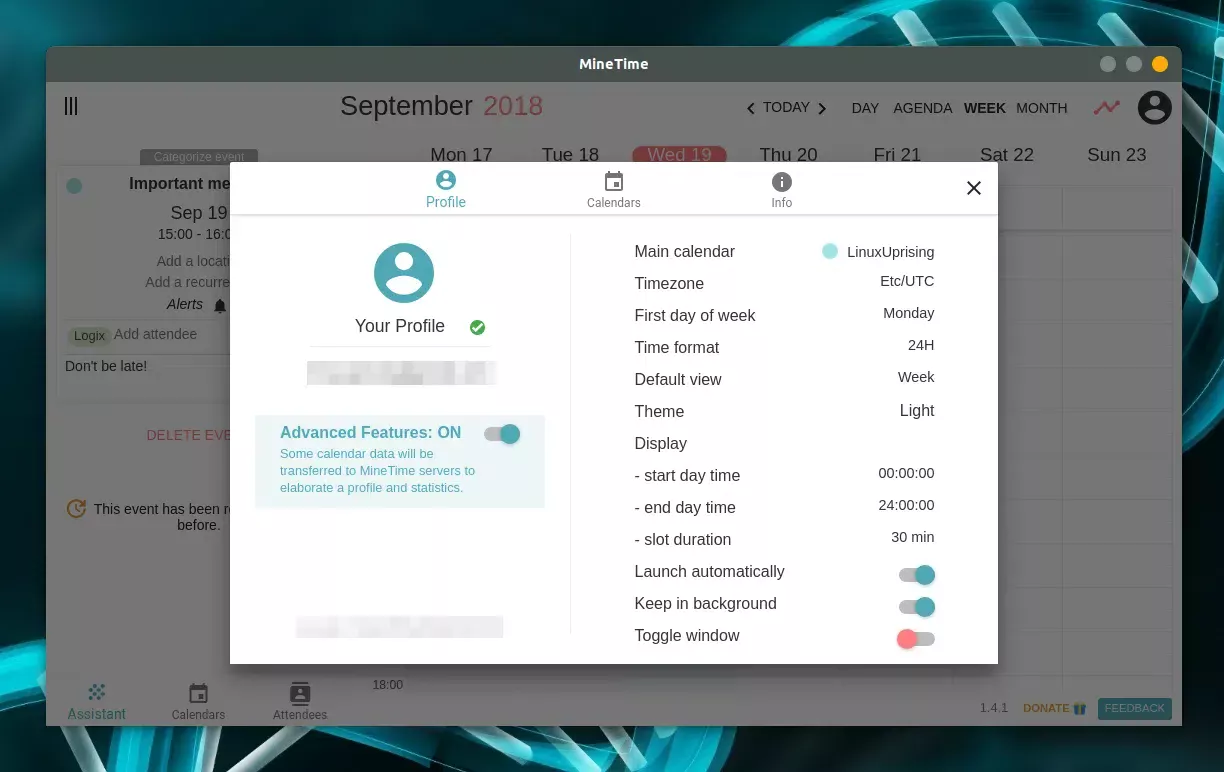Screen dimensions: 1224x772
Task: Click the Profile tab person icon
Action: [x=446, y=180]
